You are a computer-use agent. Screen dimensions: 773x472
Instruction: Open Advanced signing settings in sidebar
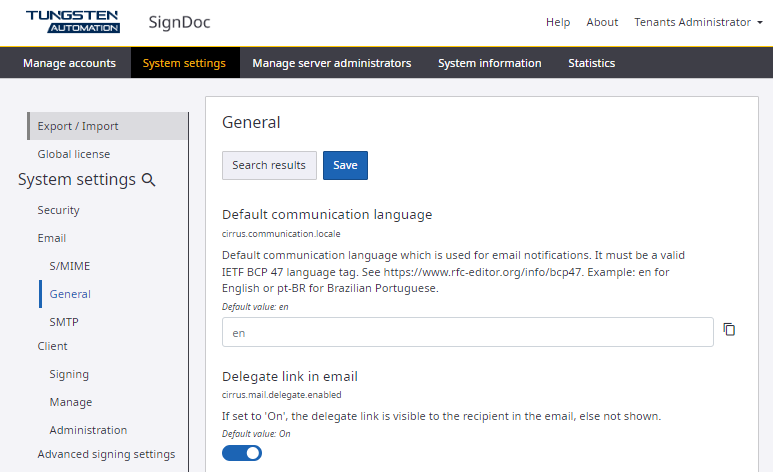[106, 454]
